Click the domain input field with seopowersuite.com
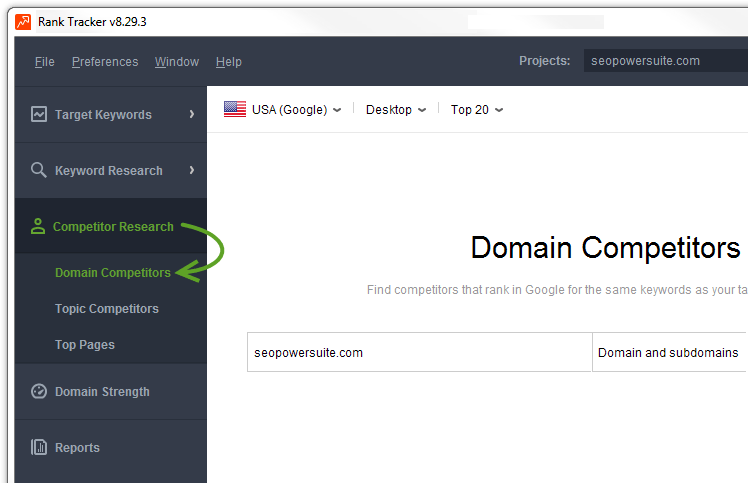The width and height of the screenshot is (748, 483). click(x=419, y=352)
